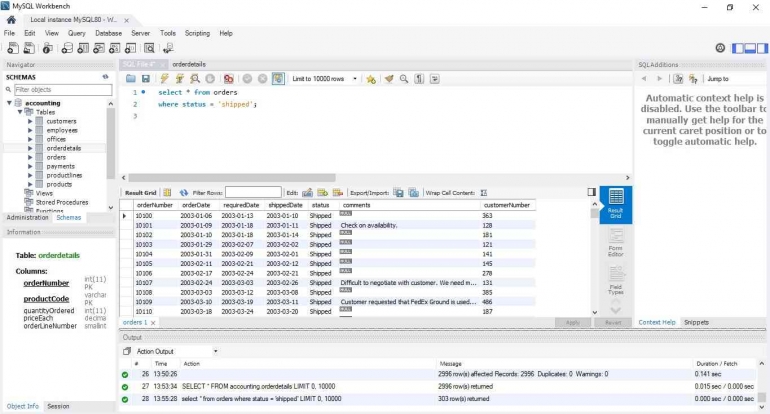This screenshot has height=414, width=770.
Task: Collapse the Tables node
Action: click(20, 112)
